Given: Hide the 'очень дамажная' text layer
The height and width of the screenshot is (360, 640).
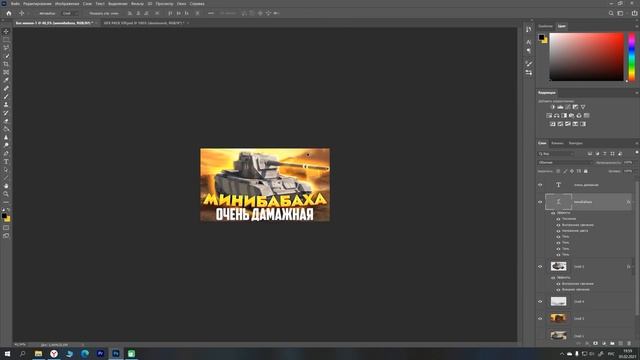Looking at the screenshot, I should [x=540, y=185].
